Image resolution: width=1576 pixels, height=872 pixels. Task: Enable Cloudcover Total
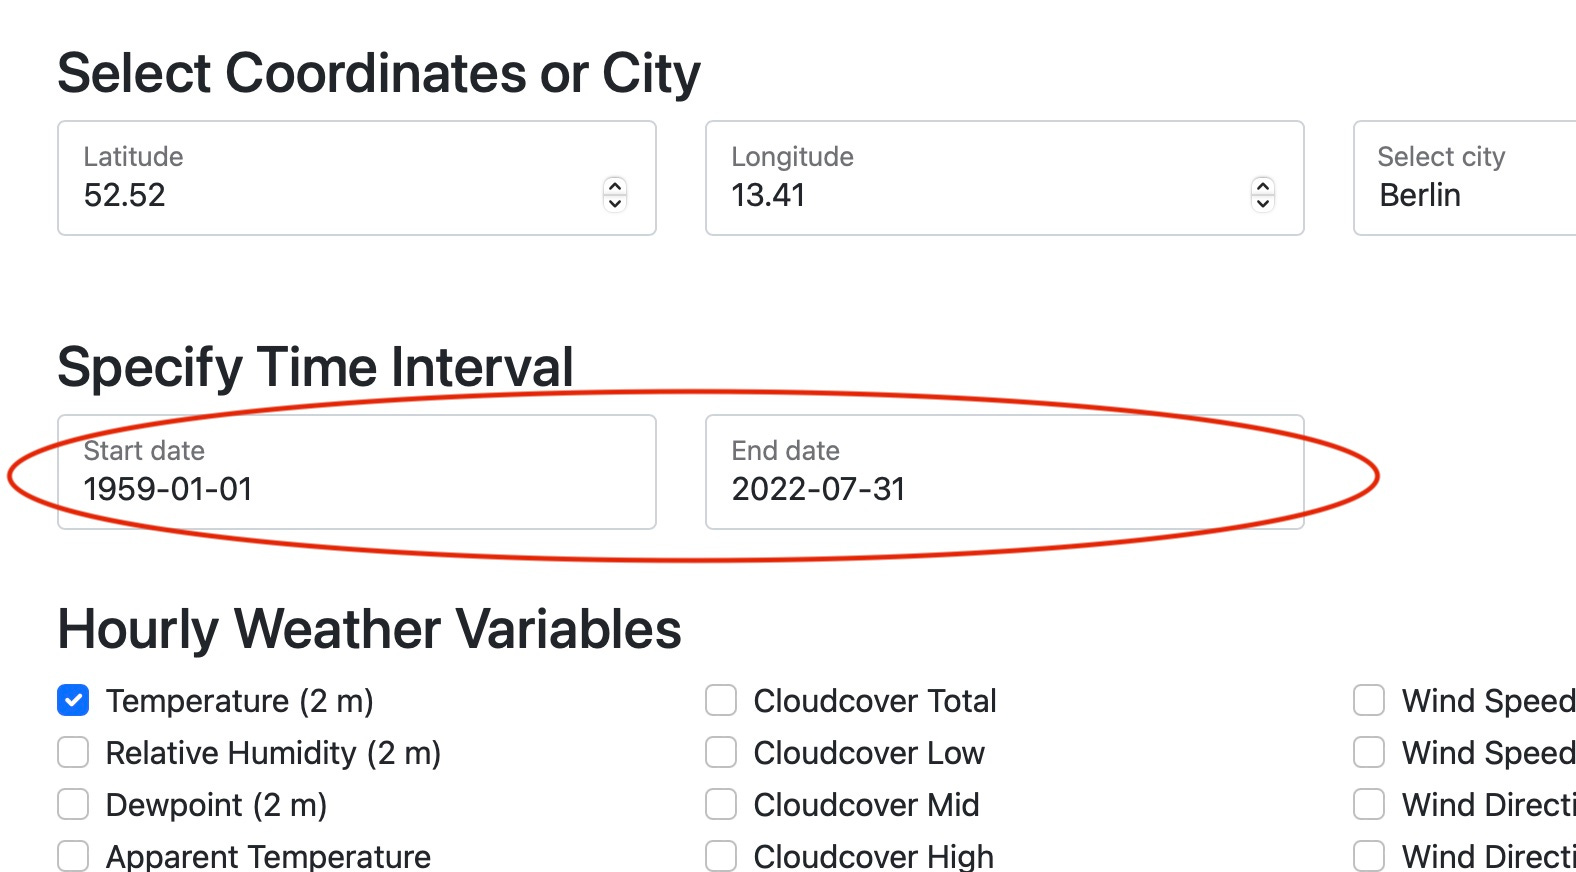point(720,700)
